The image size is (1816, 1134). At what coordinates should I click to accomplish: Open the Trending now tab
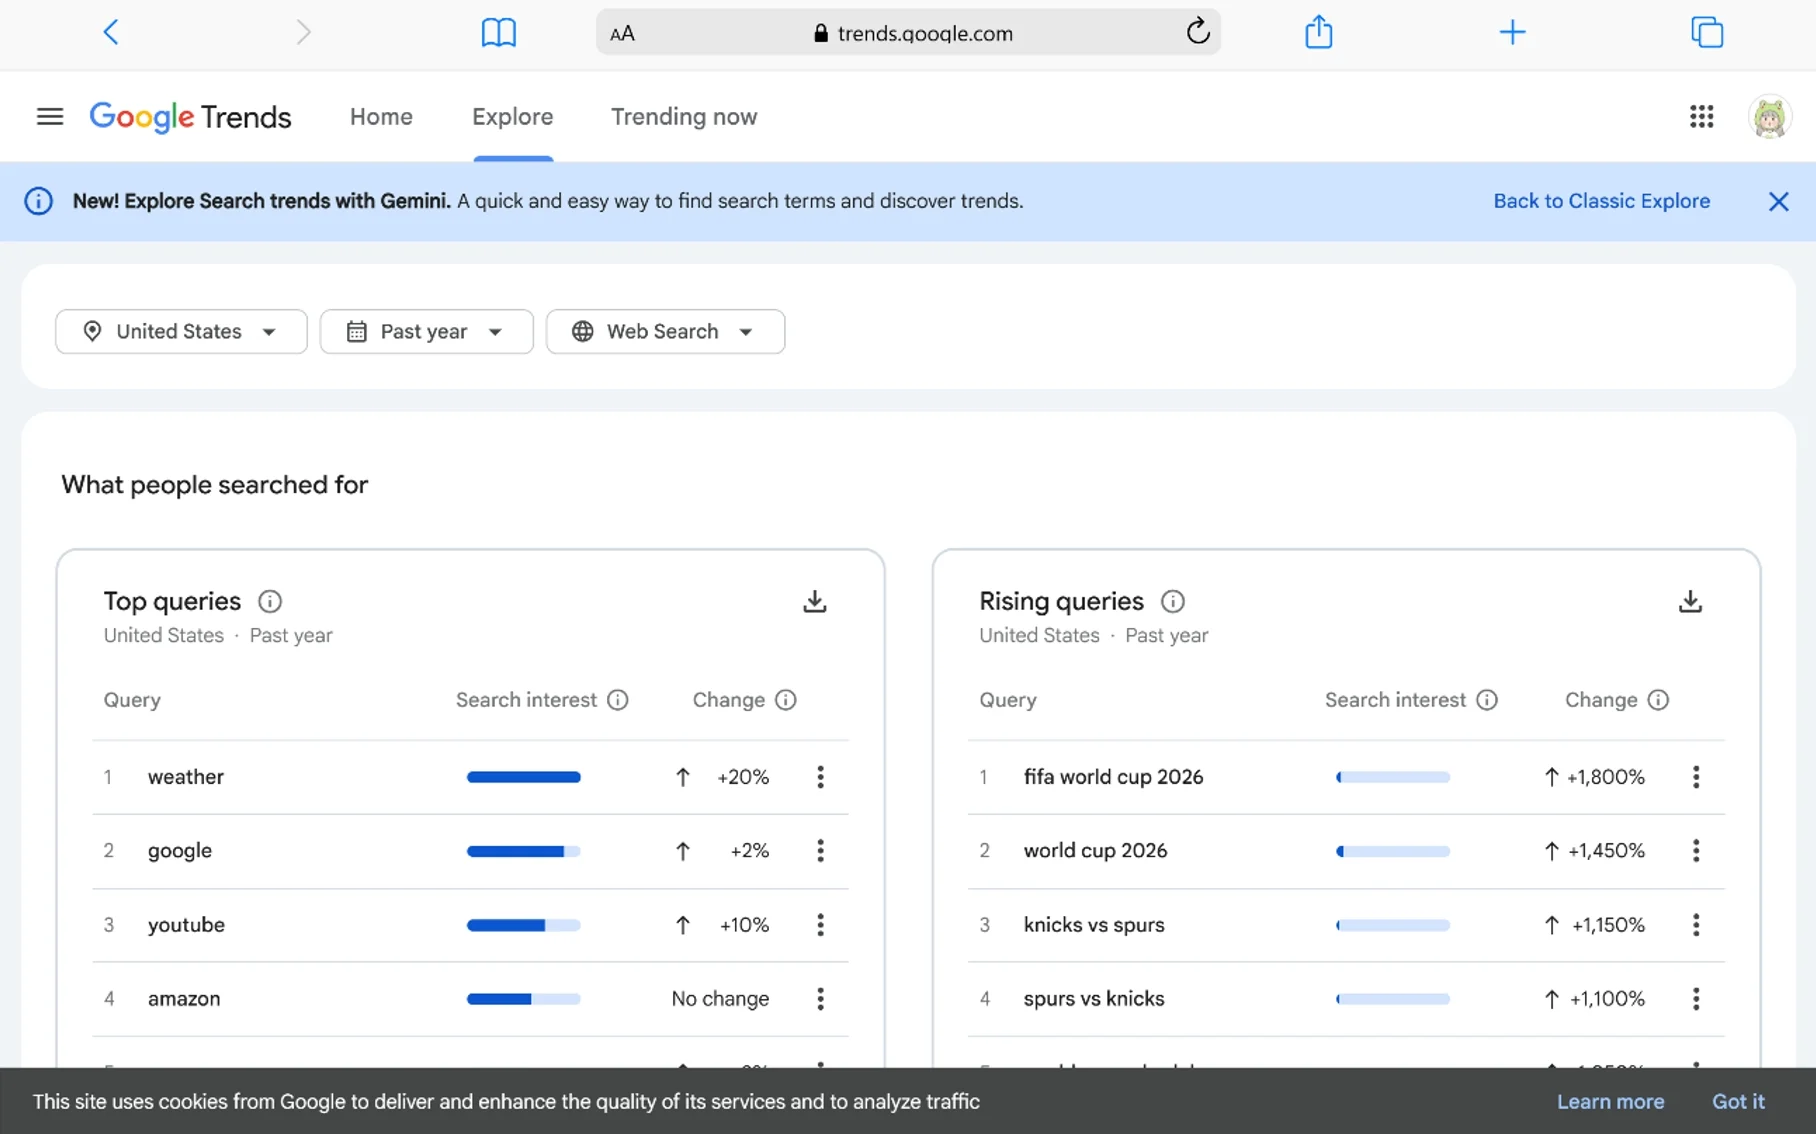(684, 117)
